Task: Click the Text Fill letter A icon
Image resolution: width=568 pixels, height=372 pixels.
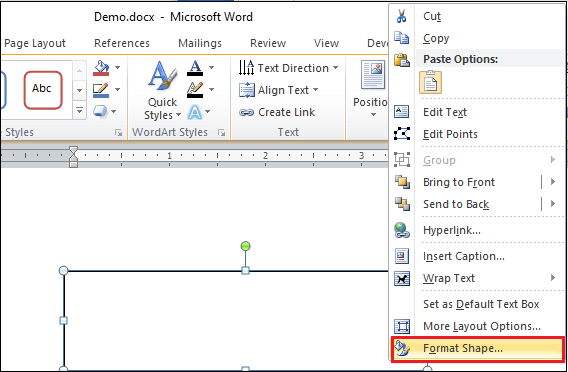Action: tap(195, 68)
